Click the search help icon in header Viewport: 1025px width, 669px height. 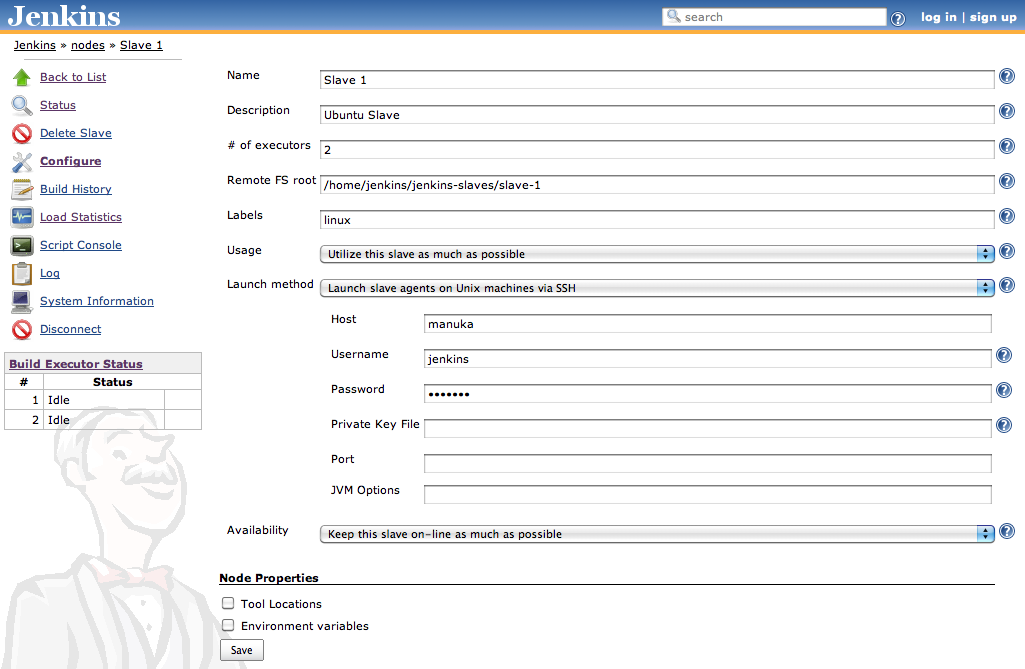(898, 19)
